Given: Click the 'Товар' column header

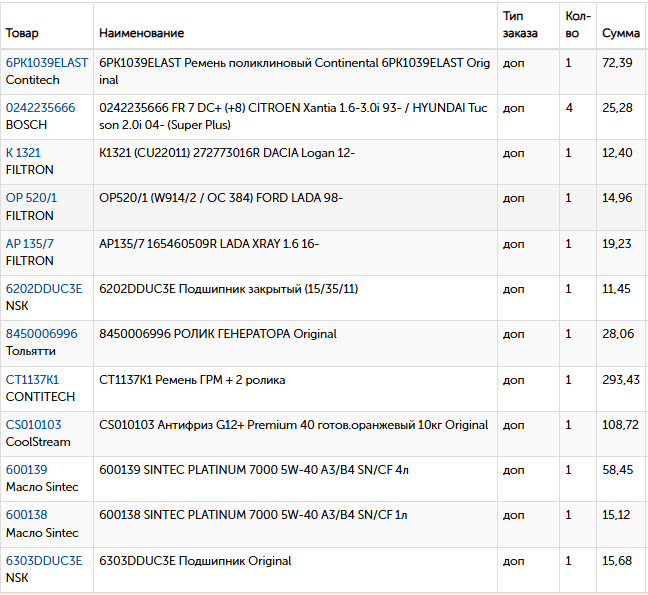Looking at the screenshot, I should (22, 33).
